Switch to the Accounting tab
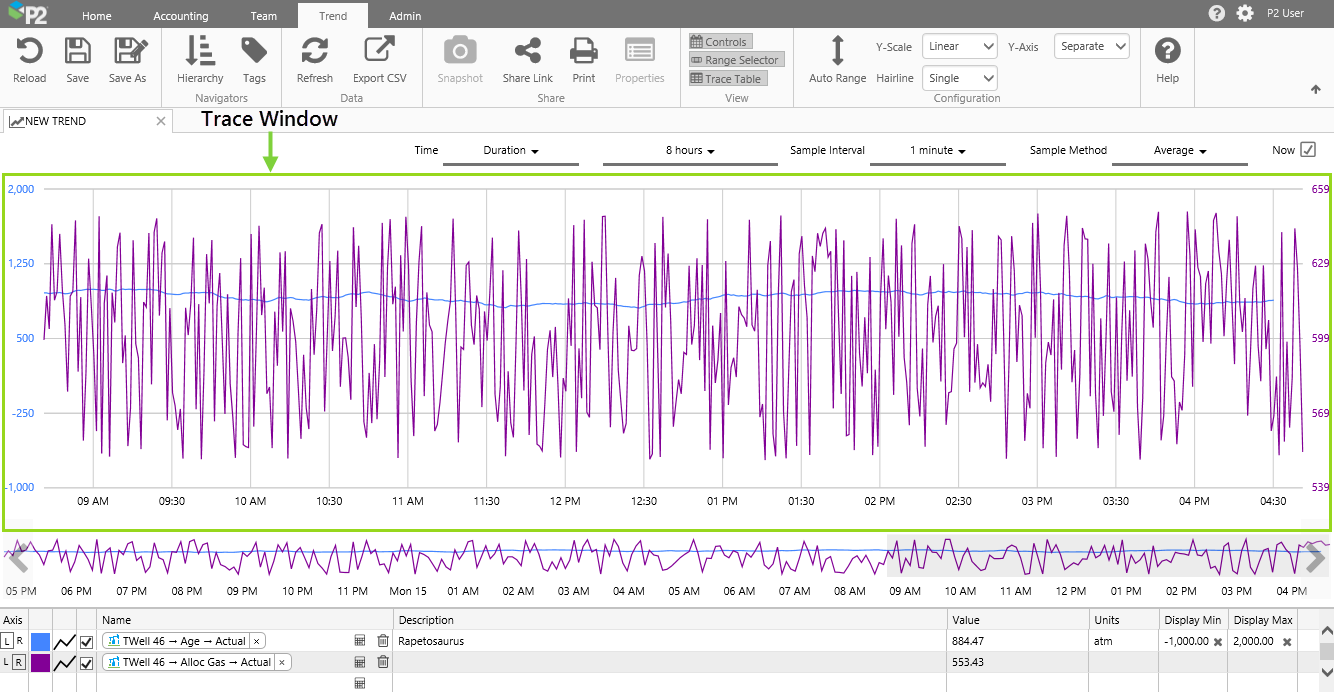The image size is (1334, 692). [181, 16]
